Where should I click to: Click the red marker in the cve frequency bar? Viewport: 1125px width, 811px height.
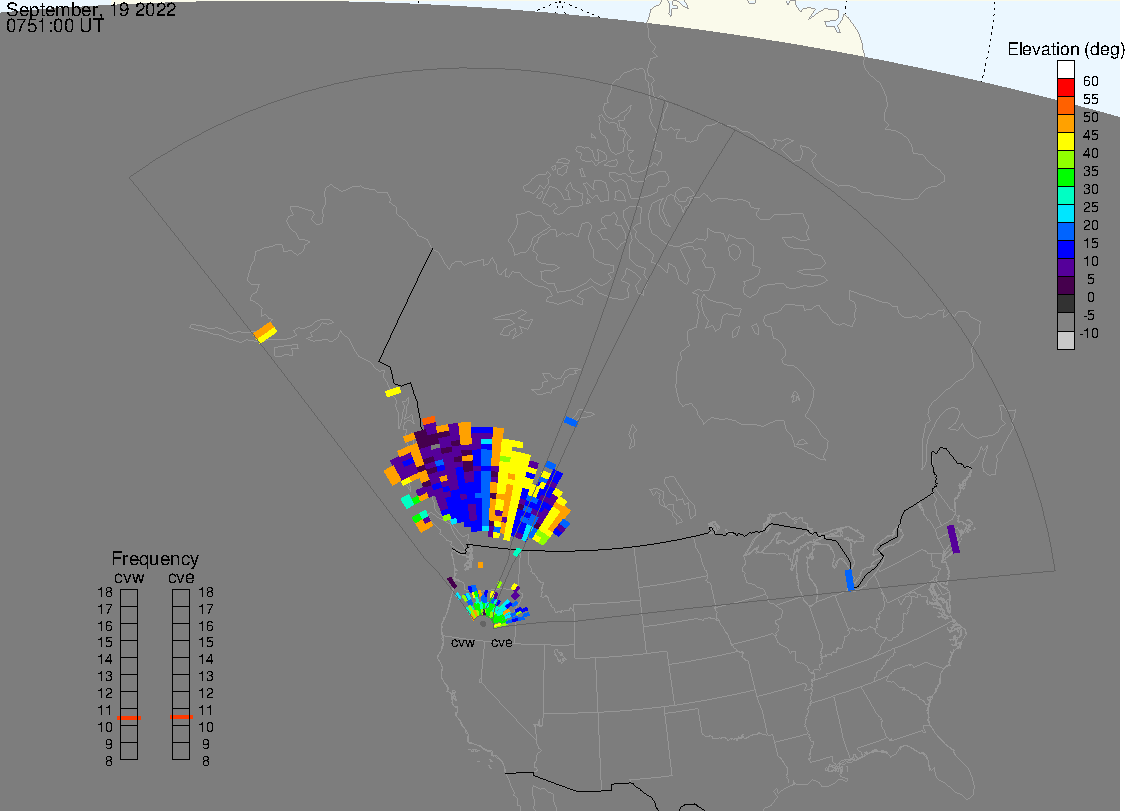(x=182, y=717)
